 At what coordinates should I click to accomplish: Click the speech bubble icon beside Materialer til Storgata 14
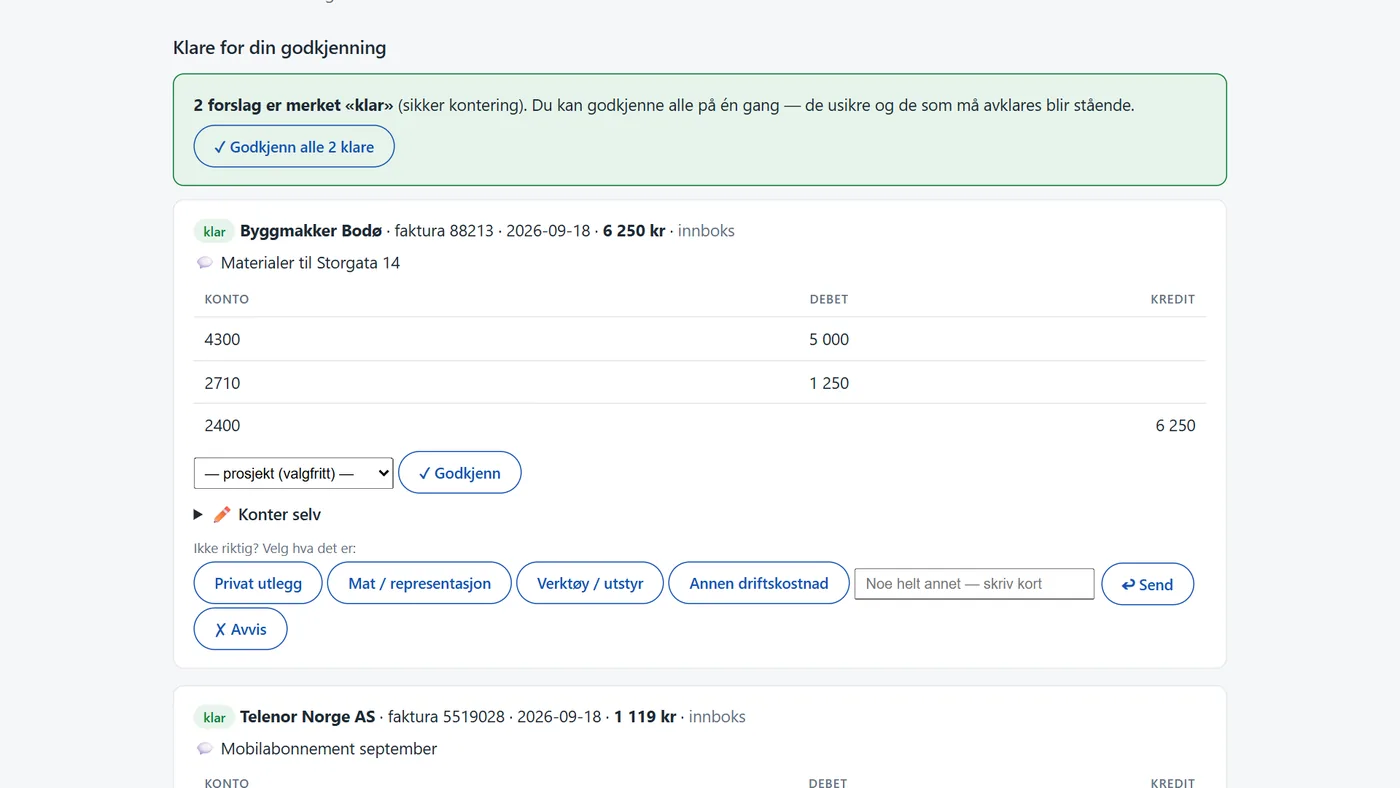pos(205,263)
